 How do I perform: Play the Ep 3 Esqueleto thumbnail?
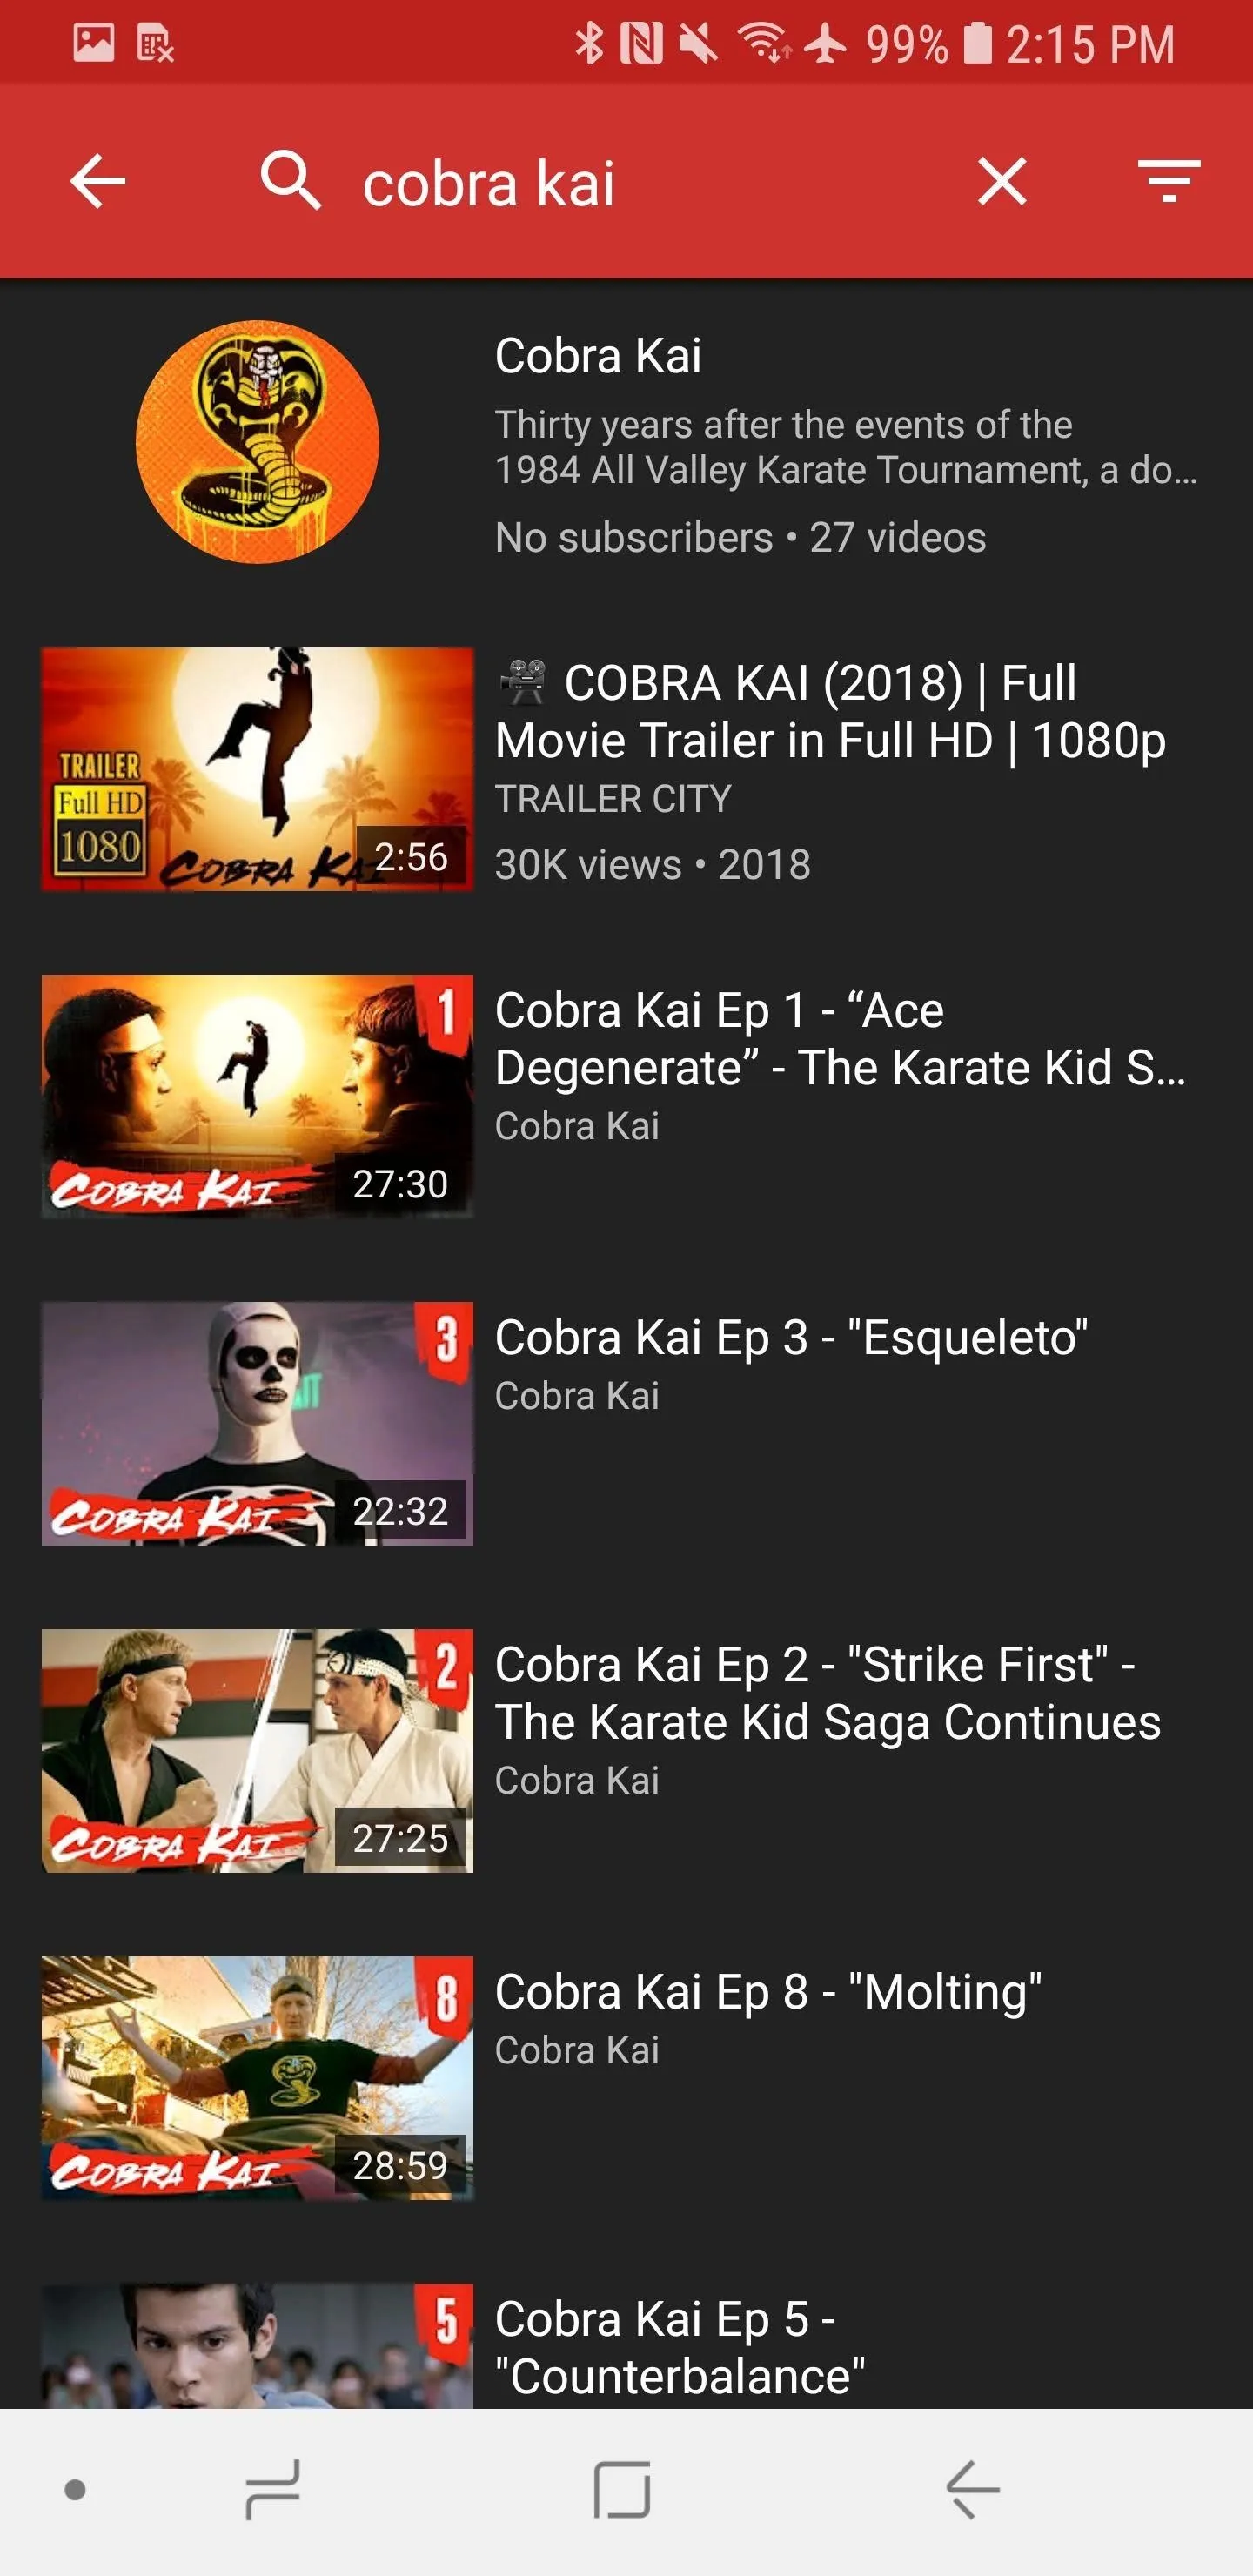click(257, 1423)
